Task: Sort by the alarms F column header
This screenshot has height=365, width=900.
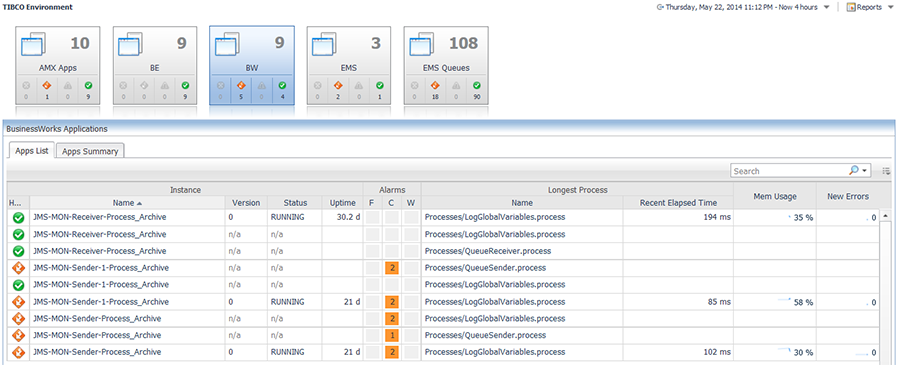Action: coord(371,203)
